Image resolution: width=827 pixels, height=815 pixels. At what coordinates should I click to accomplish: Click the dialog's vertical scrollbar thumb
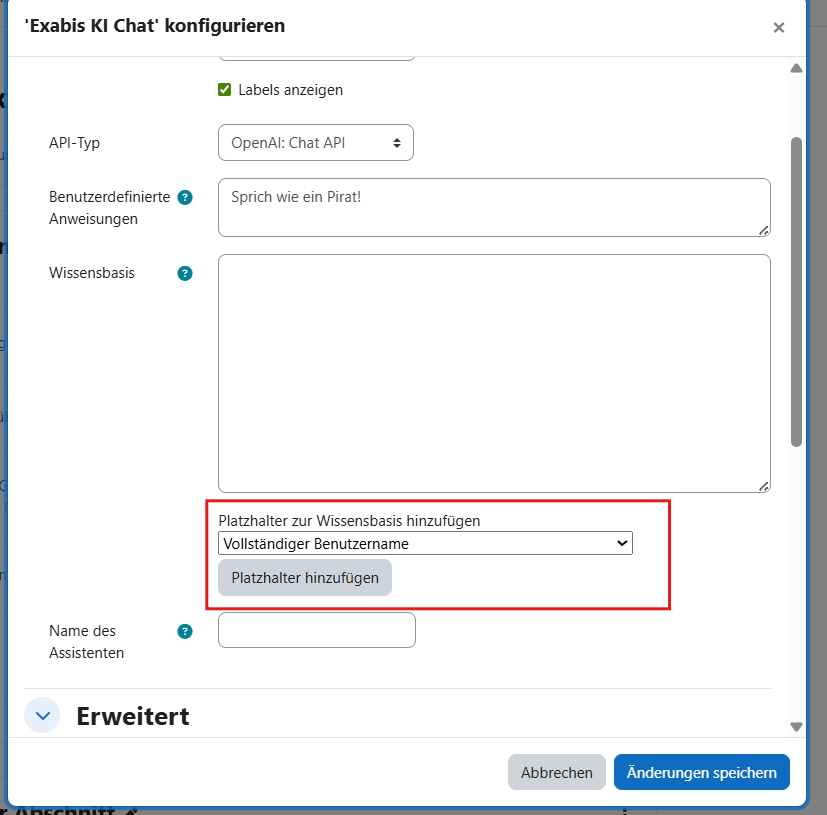(796, 290)
